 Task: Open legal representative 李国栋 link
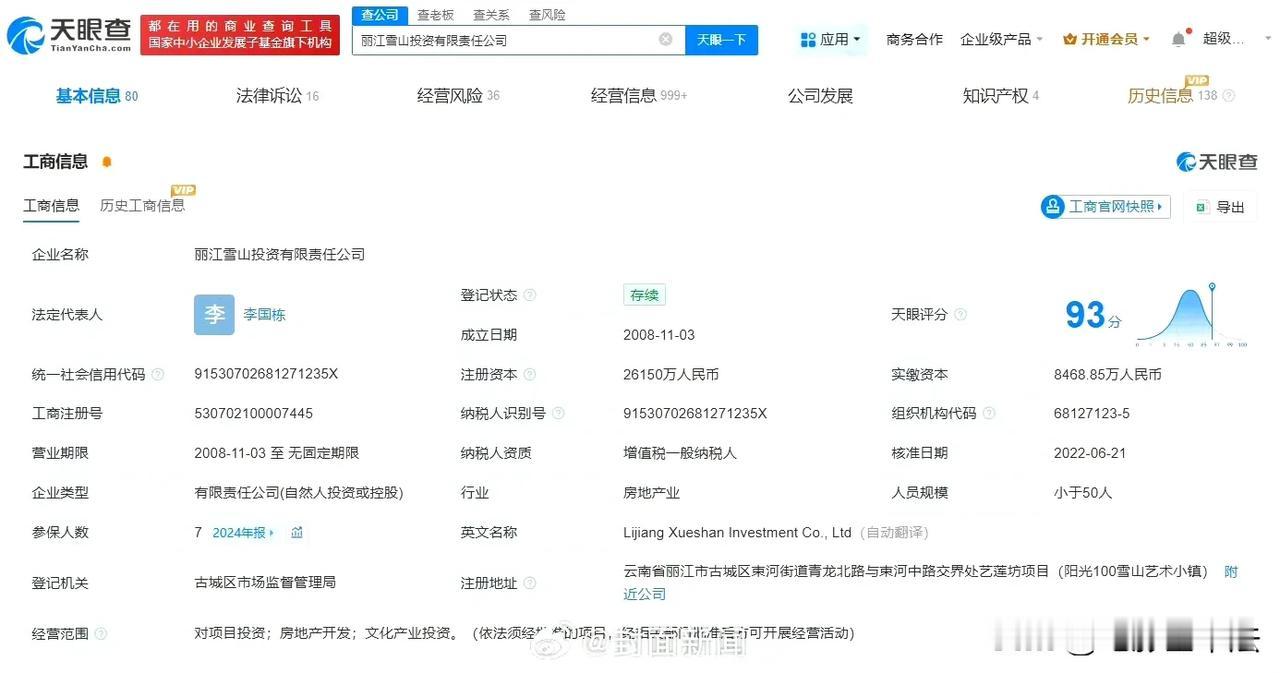(264, 314)
